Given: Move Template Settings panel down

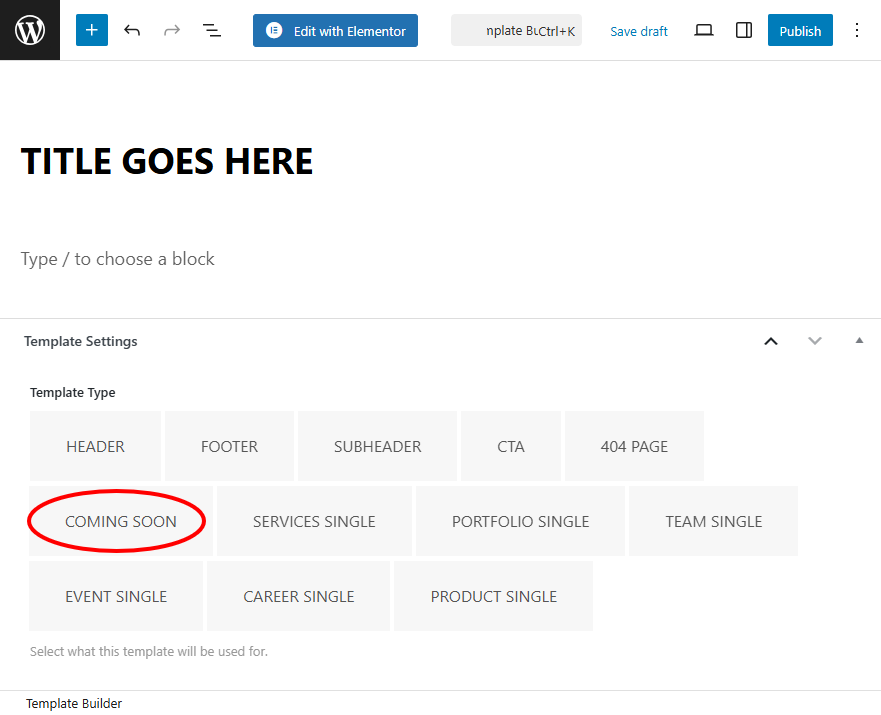Looking at the screenshot, I should pyautogui.click(x=815, y=341).
